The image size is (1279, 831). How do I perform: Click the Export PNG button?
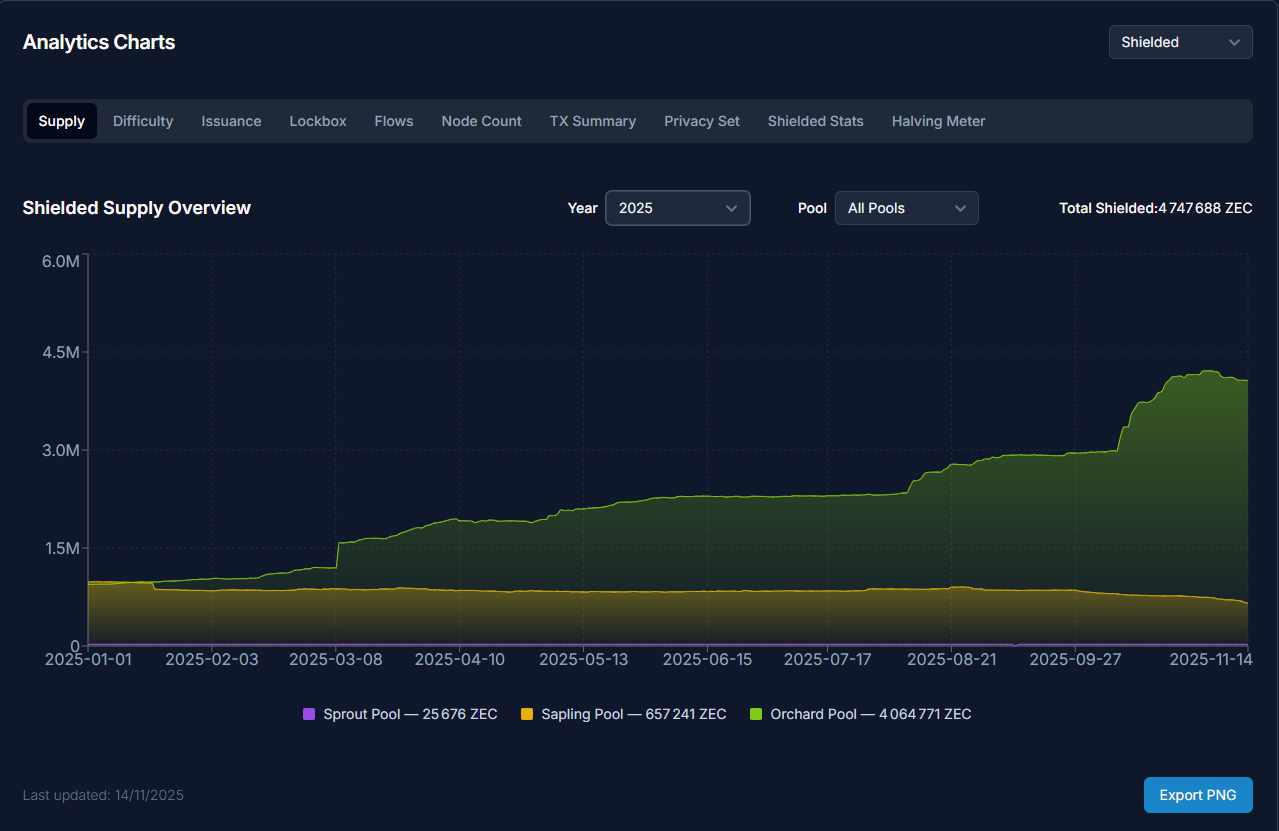click(1198, 795)
